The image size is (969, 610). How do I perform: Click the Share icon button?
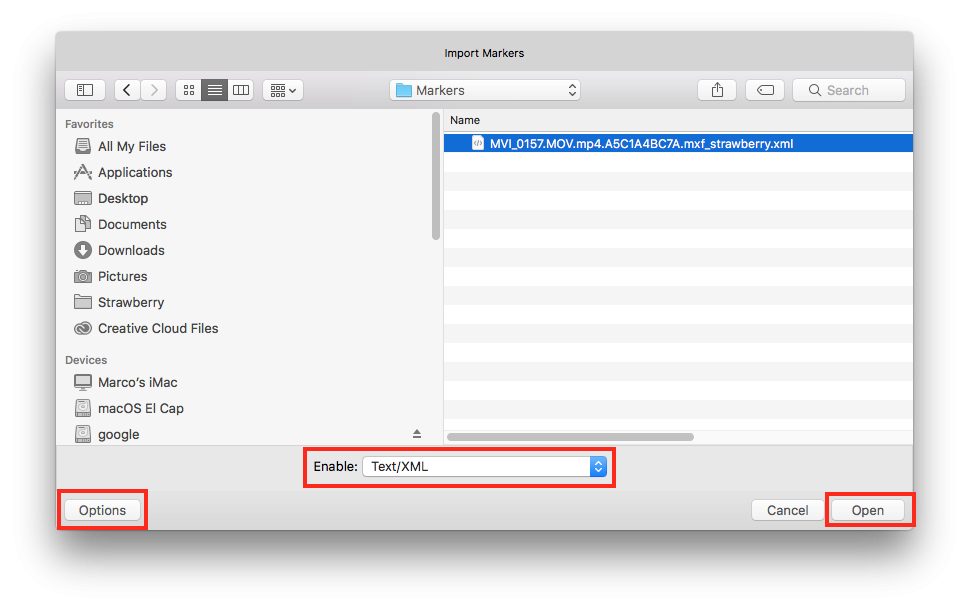717,90
